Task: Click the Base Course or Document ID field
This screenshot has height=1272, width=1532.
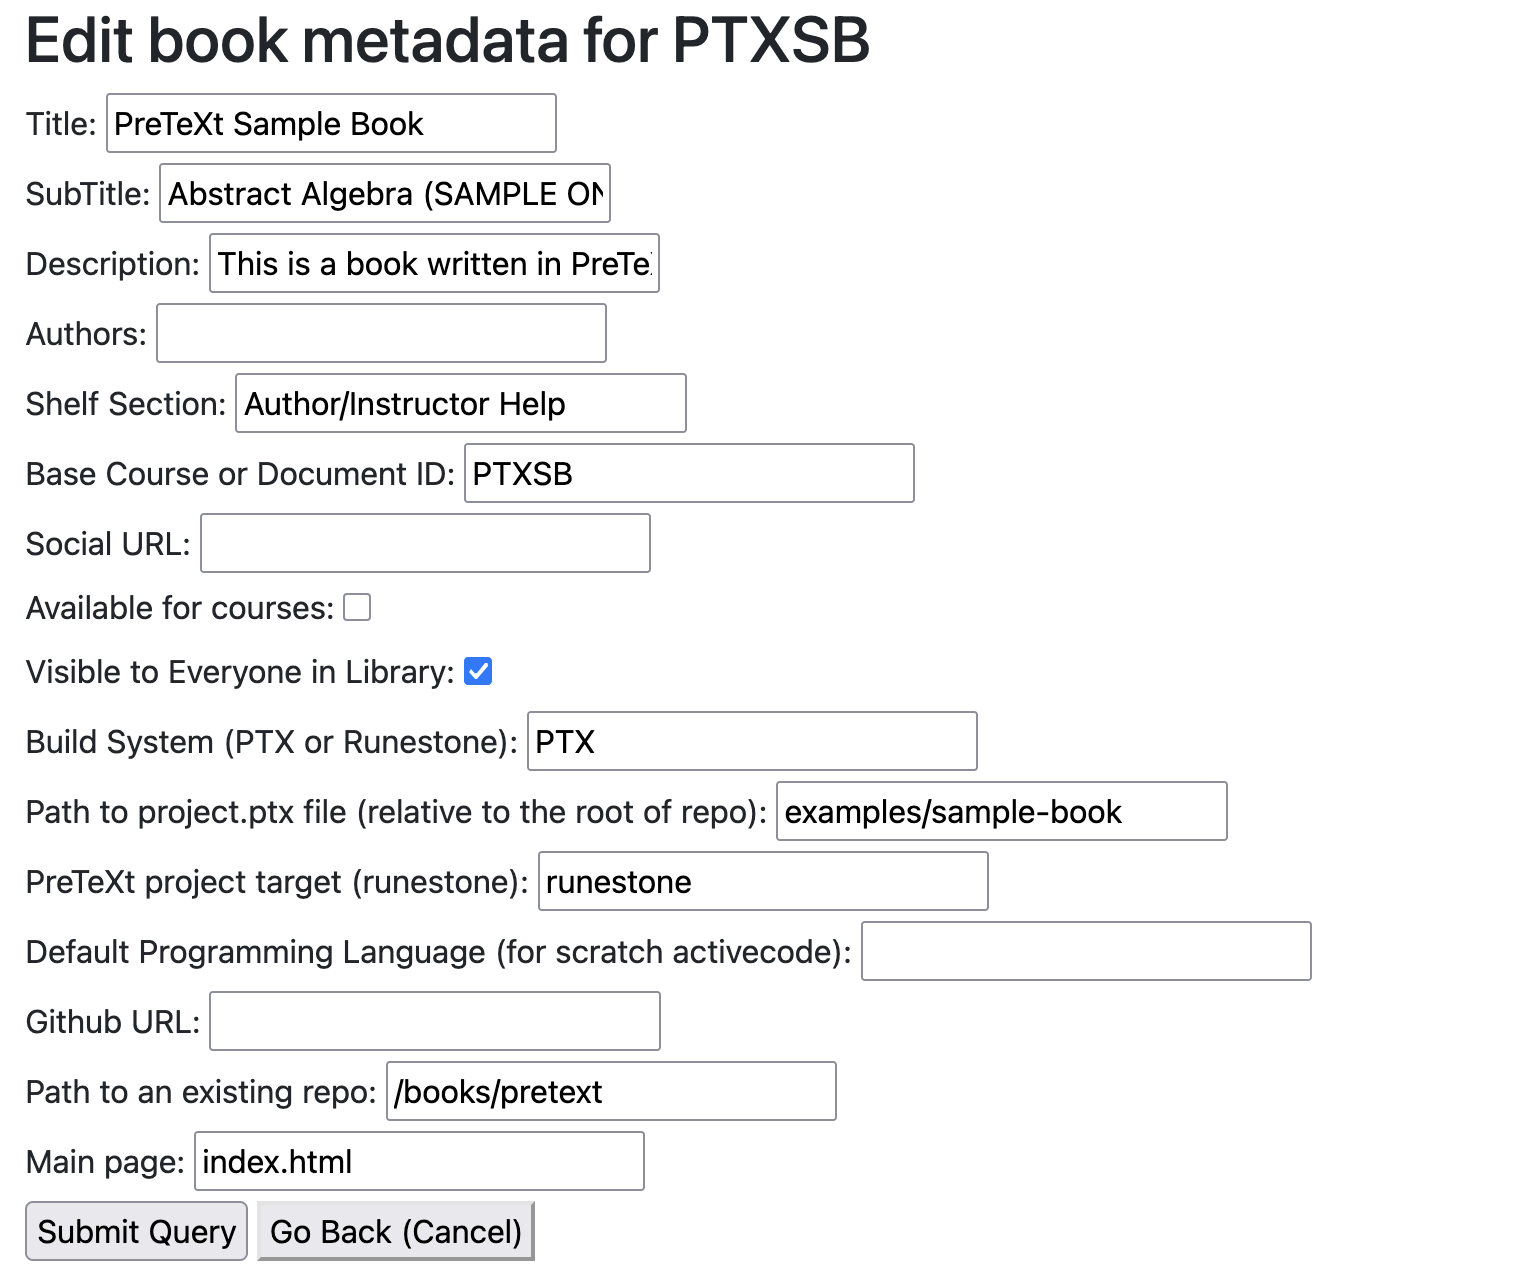Action: point(689,473)
